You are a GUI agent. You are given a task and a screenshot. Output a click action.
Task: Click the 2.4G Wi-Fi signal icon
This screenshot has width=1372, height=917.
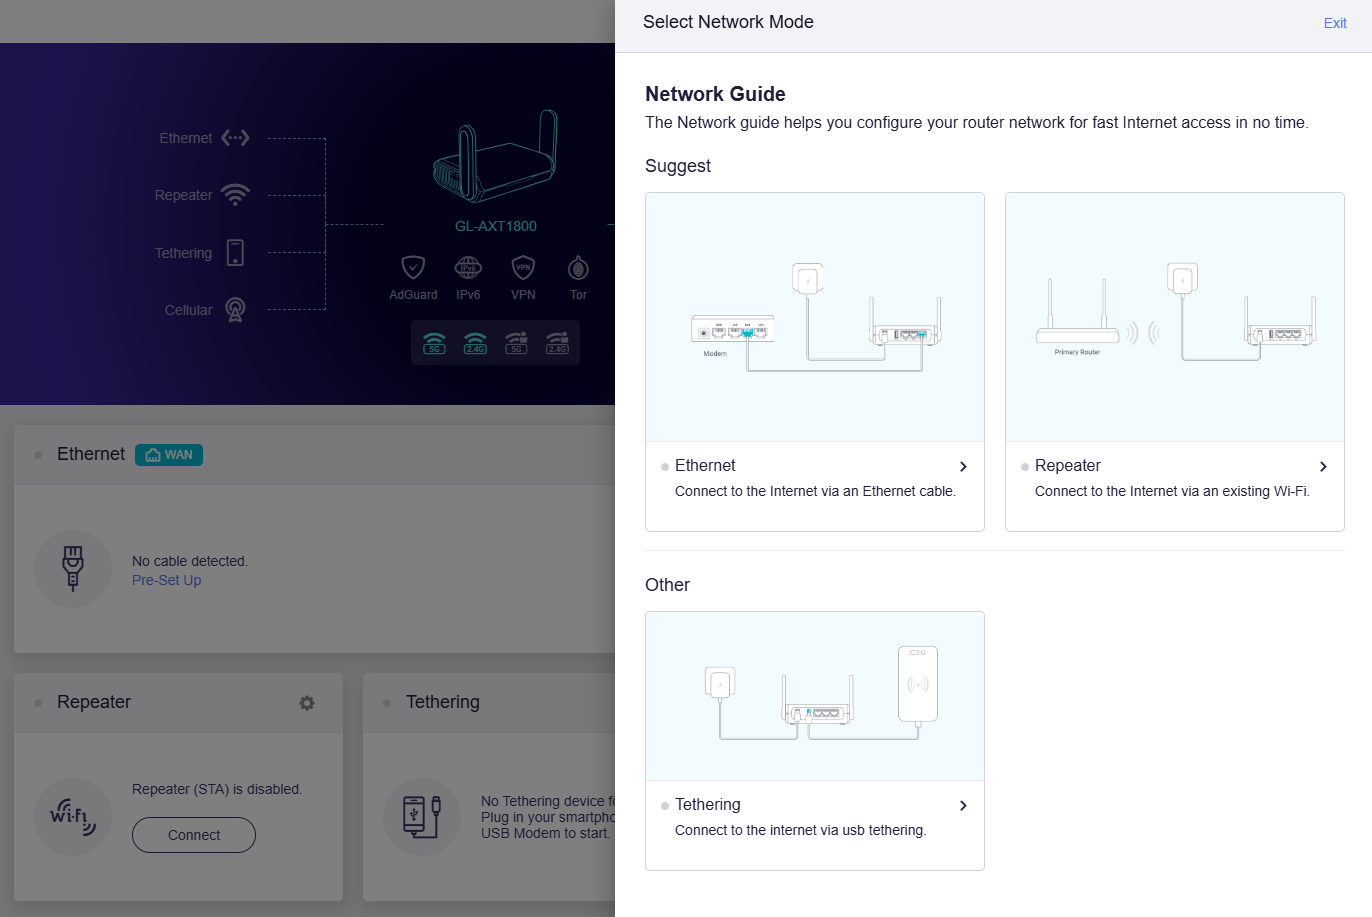(475, 343)
